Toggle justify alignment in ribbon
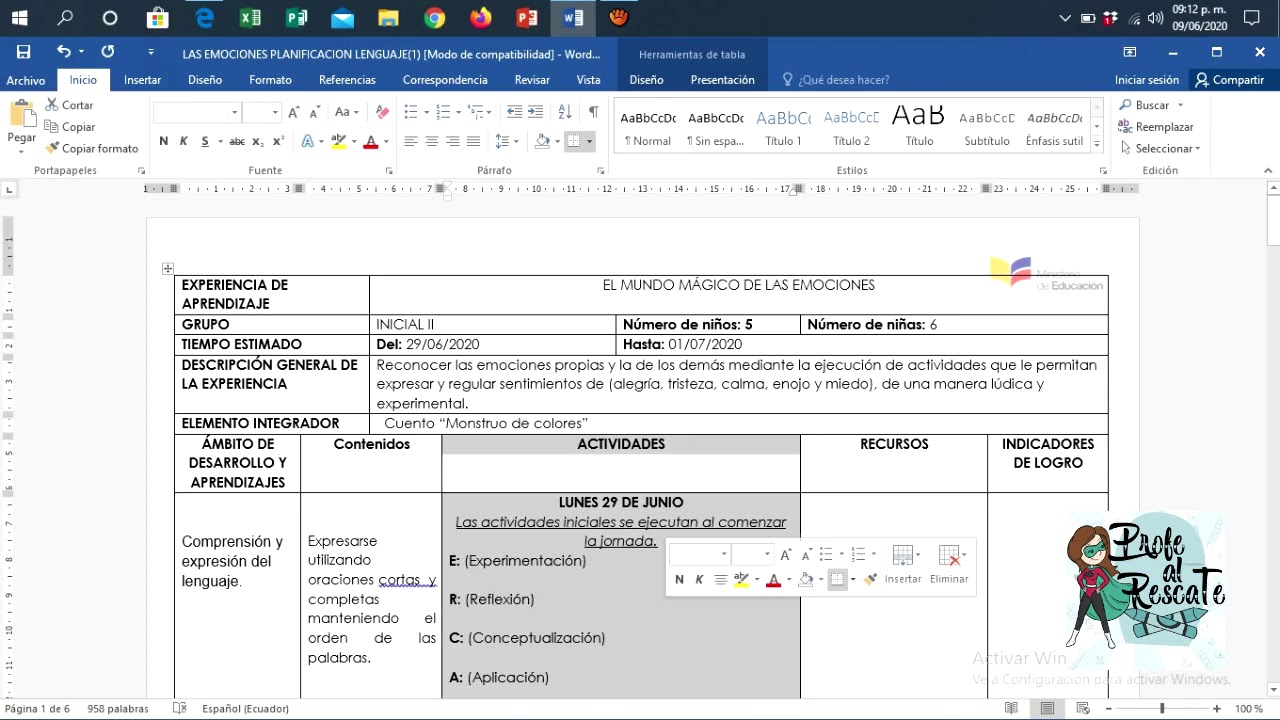This screenshot has height=720, width=1280. [474, 142]
